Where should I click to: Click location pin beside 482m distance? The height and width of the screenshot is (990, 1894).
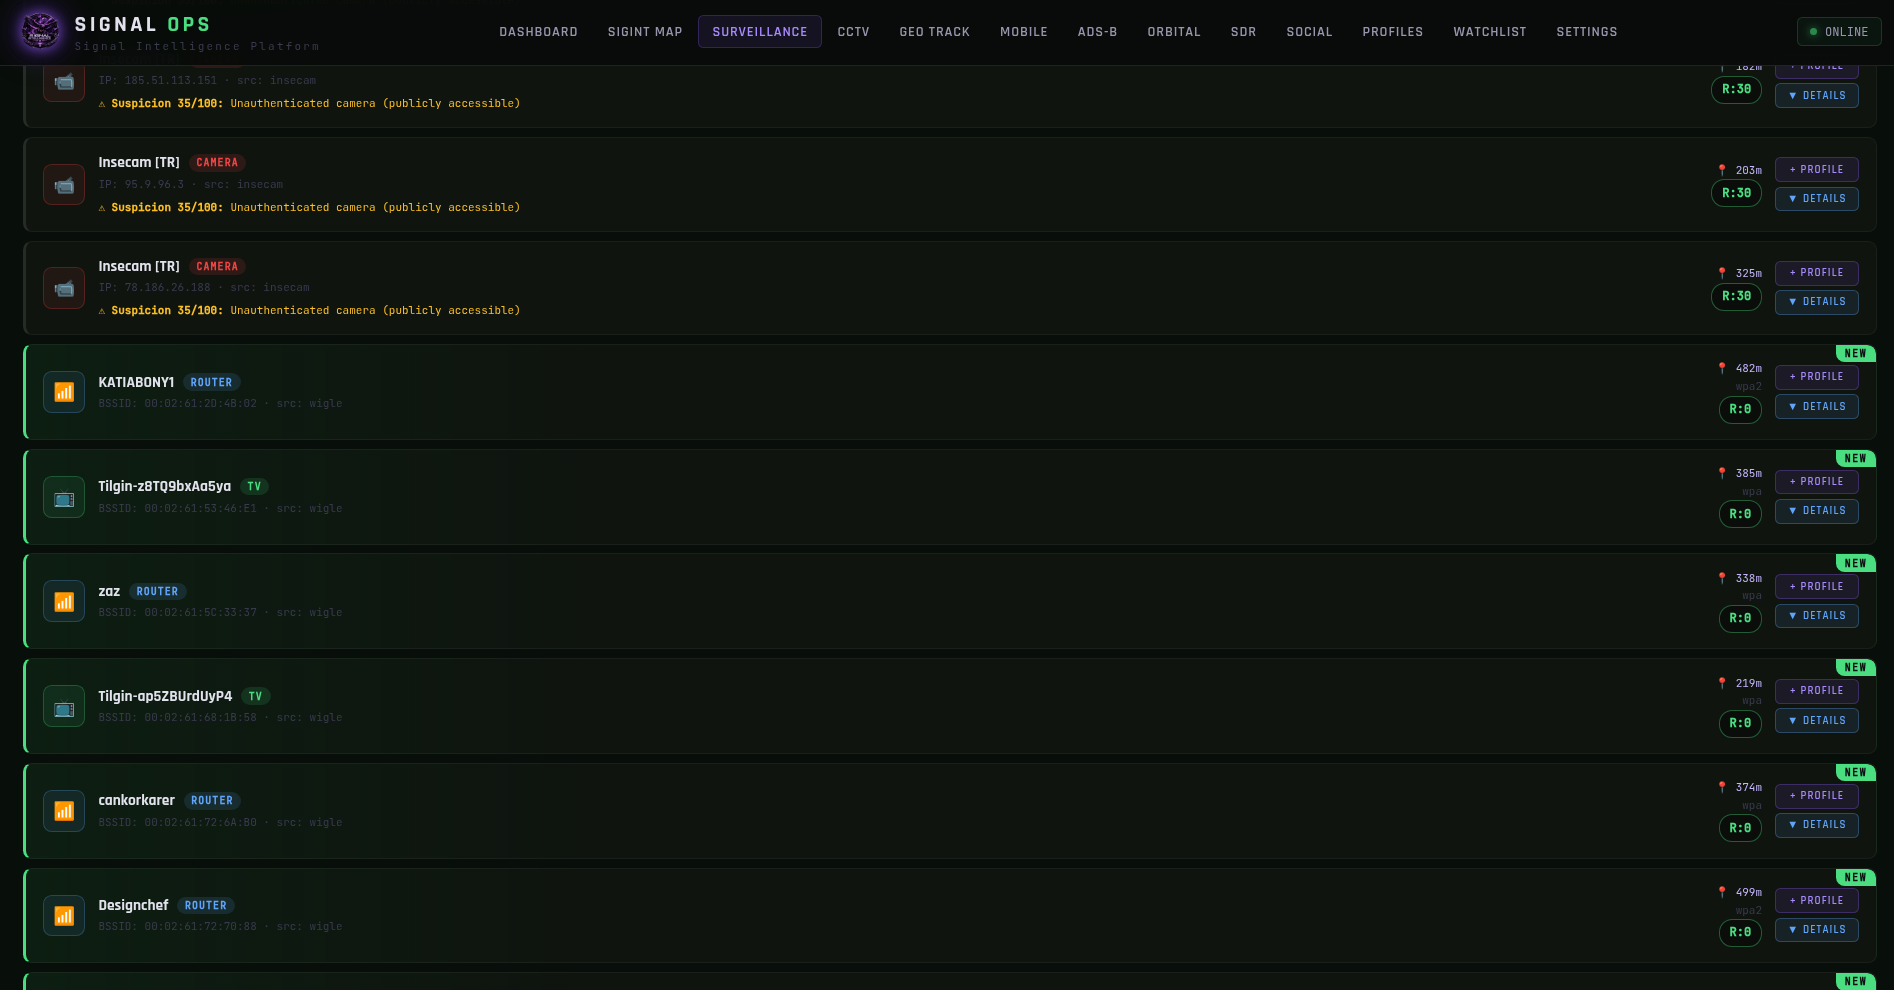[x=1722, y=368]
